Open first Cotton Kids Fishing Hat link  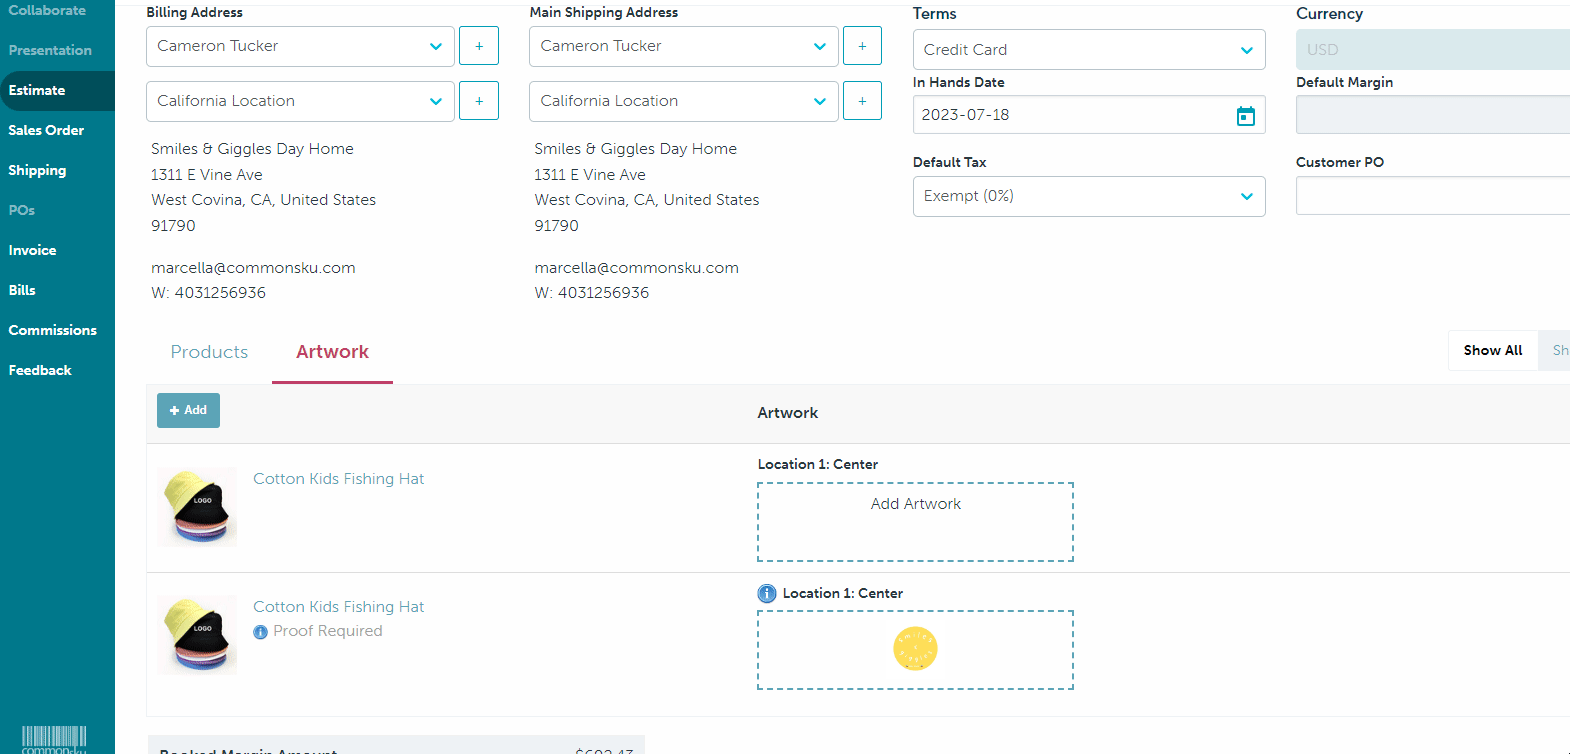(338, 479)
